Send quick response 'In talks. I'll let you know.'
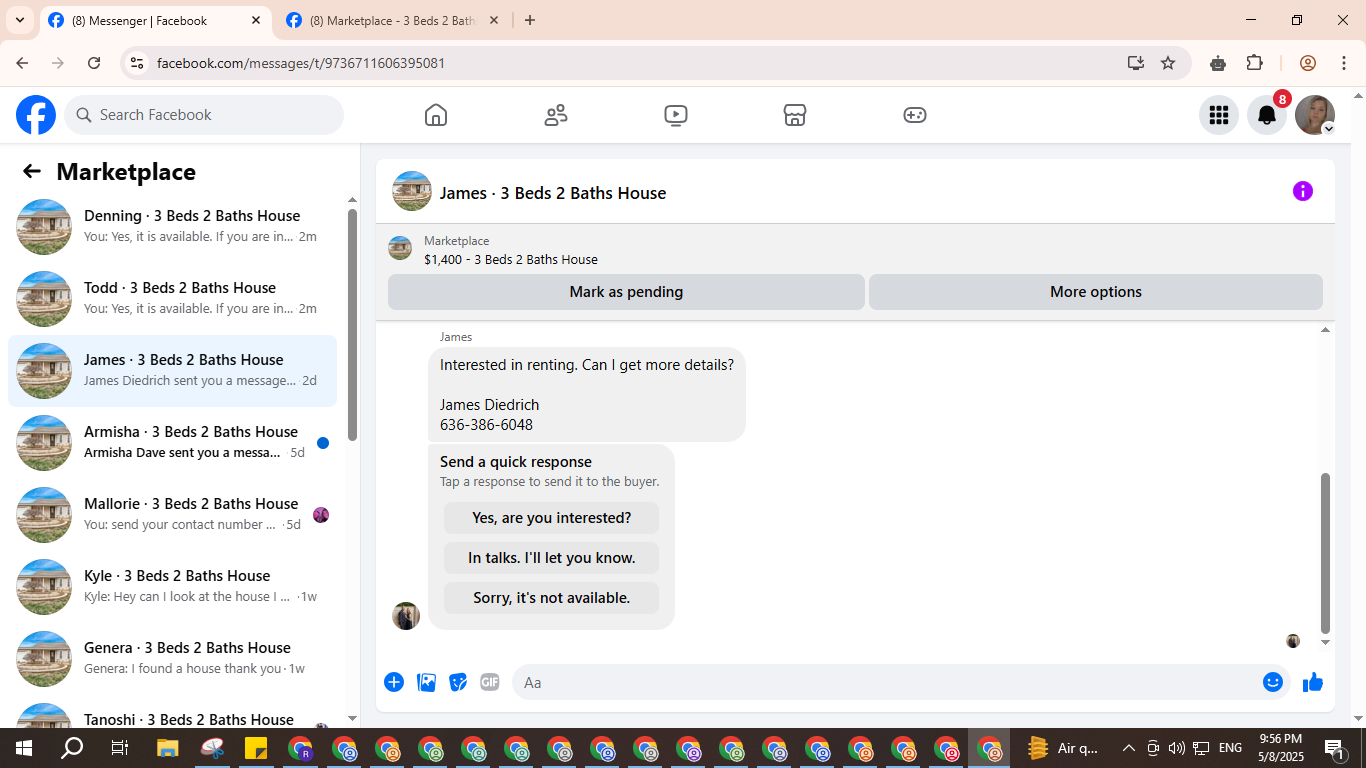The width and height of the screenshot is (1366, 768). [552, 558]
